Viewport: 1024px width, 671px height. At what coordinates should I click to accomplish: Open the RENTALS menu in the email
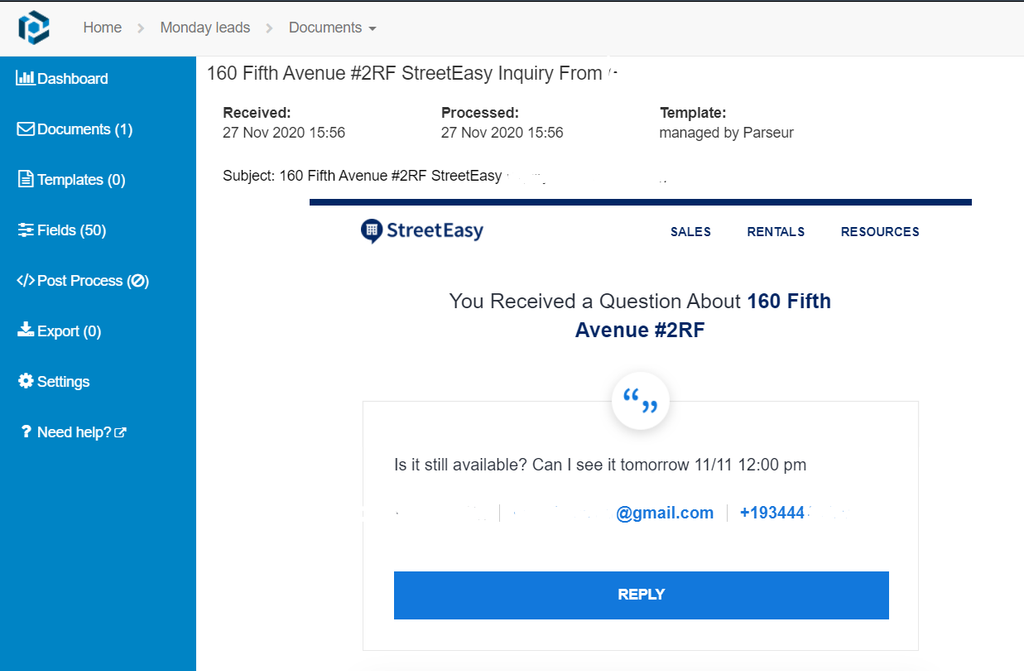click(x=775, y=232)
